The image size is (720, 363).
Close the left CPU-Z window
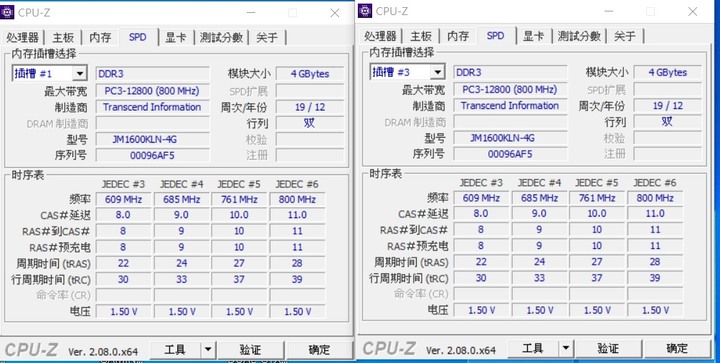point(335,13)
